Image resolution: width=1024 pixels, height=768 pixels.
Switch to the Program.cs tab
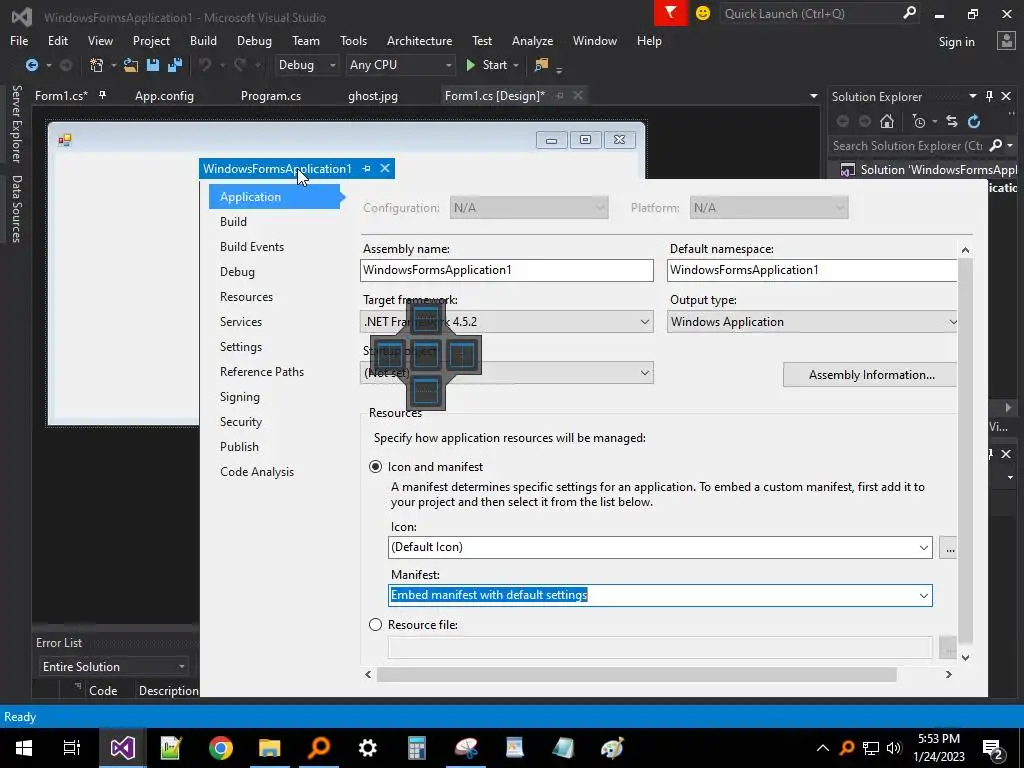pos(270,95)
